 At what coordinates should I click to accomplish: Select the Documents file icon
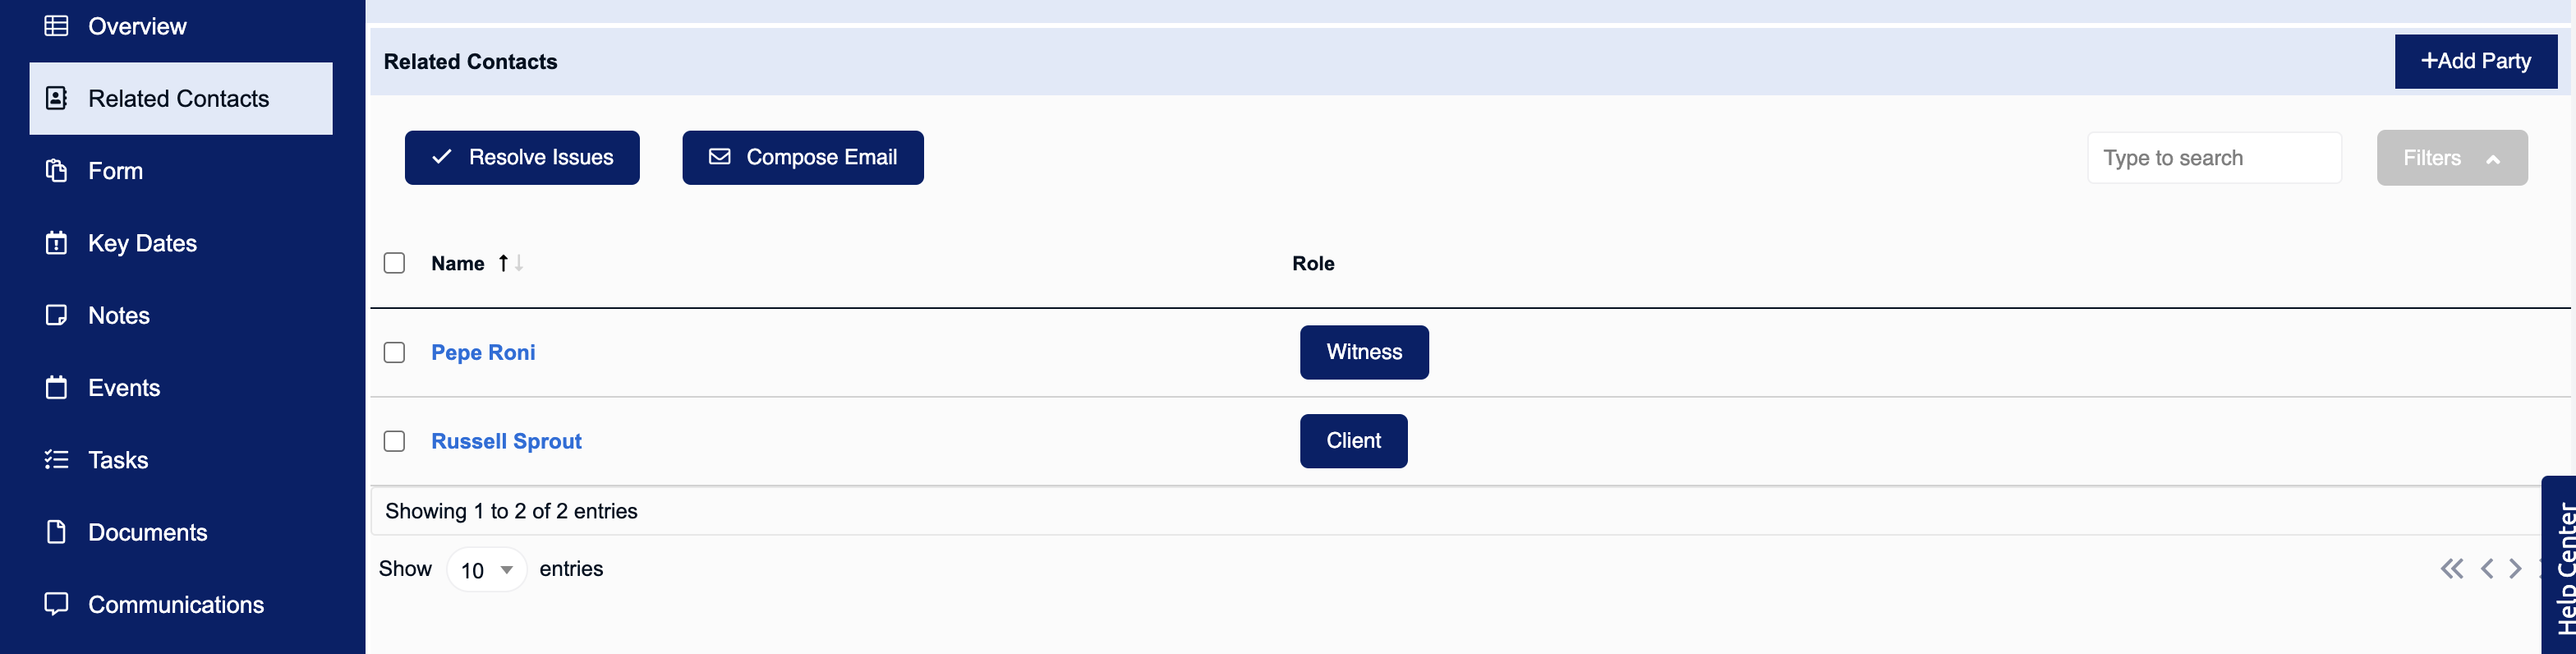coord(56,532)
